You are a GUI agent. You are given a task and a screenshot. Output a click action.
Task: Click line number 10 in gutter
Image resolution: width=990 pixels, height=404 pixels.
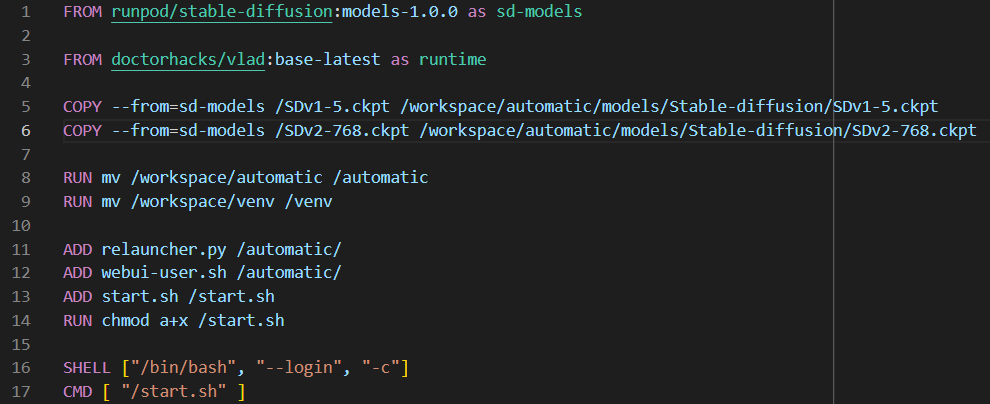pyautogui.click(x=21, y=225)
